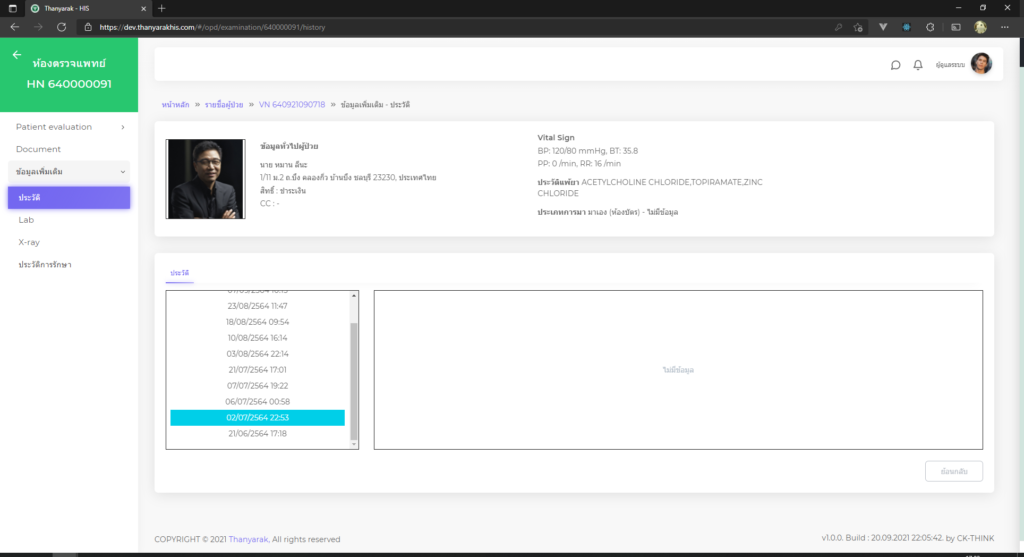
Task: Click the VN 640921090718 breadcrumb link
Action: tap(291, 104)
